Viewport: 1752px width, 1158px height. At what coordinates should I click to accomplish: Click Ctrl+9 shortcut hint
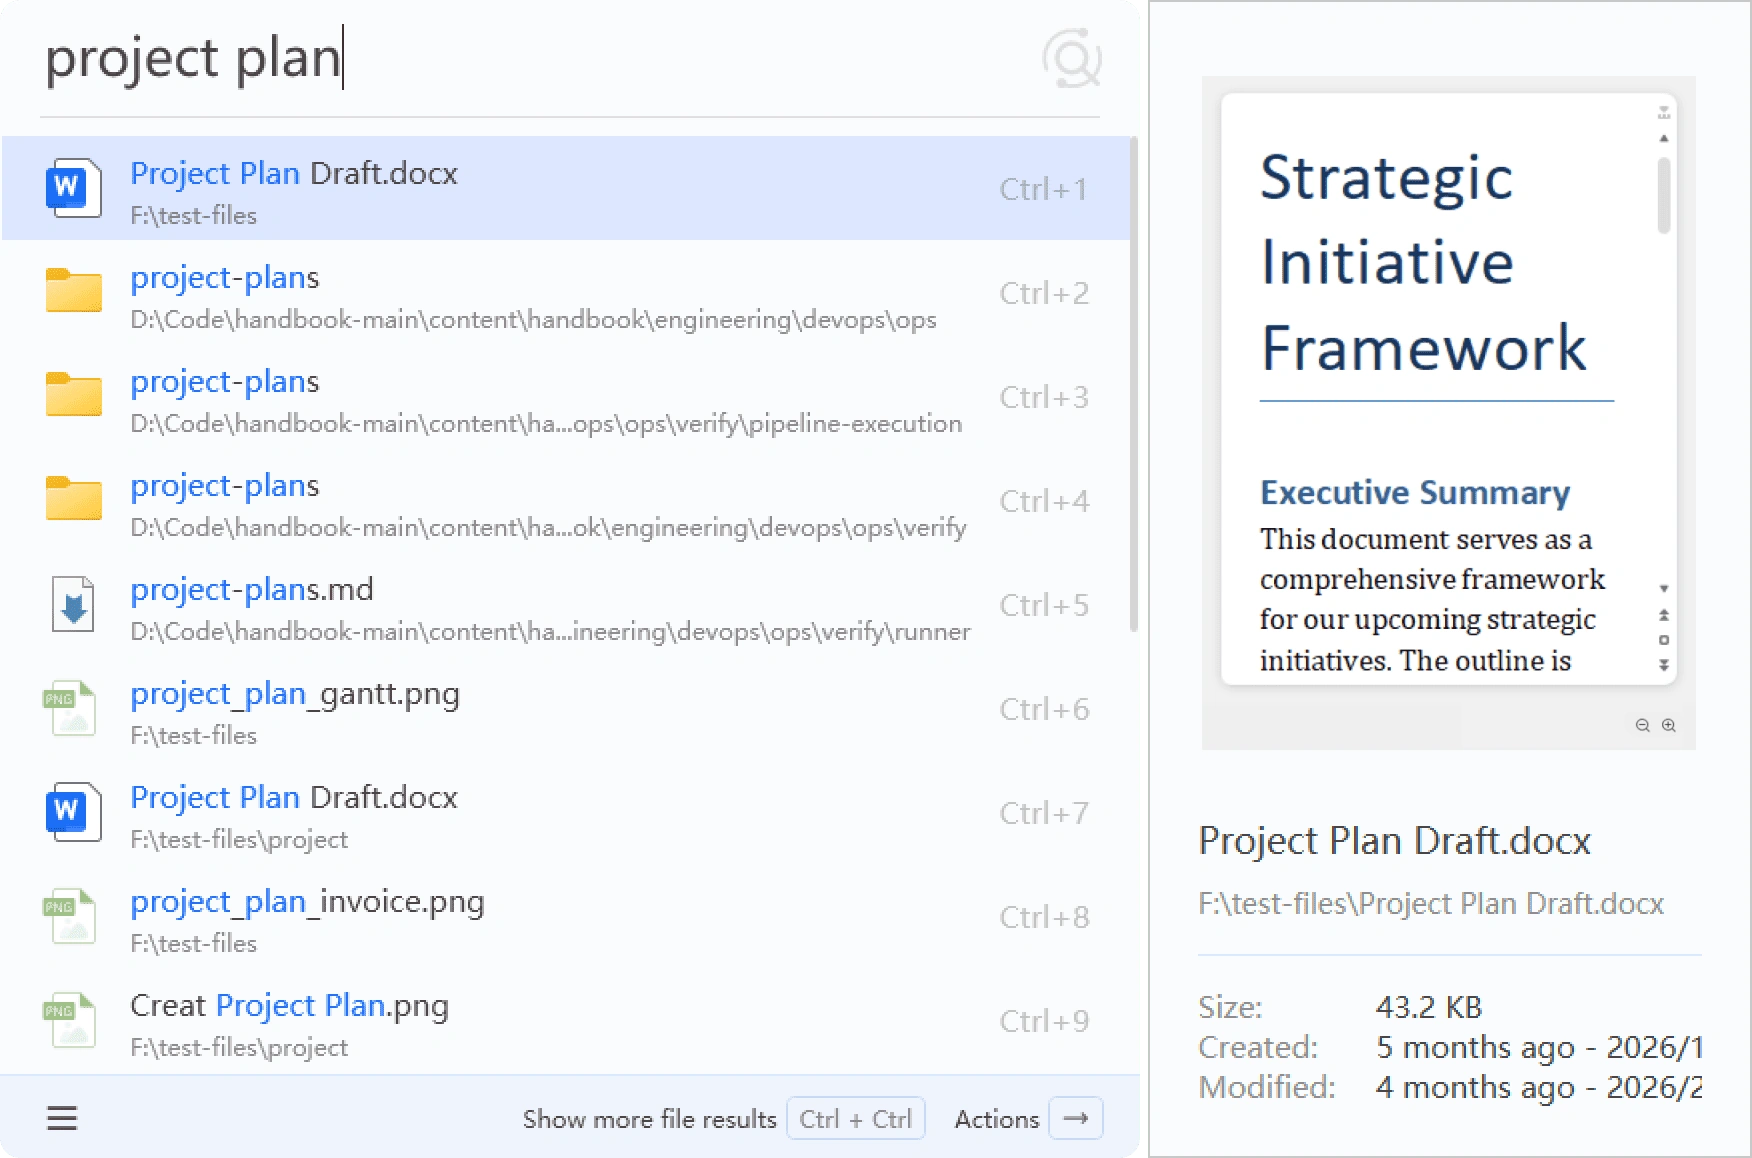point(1043,1020)
